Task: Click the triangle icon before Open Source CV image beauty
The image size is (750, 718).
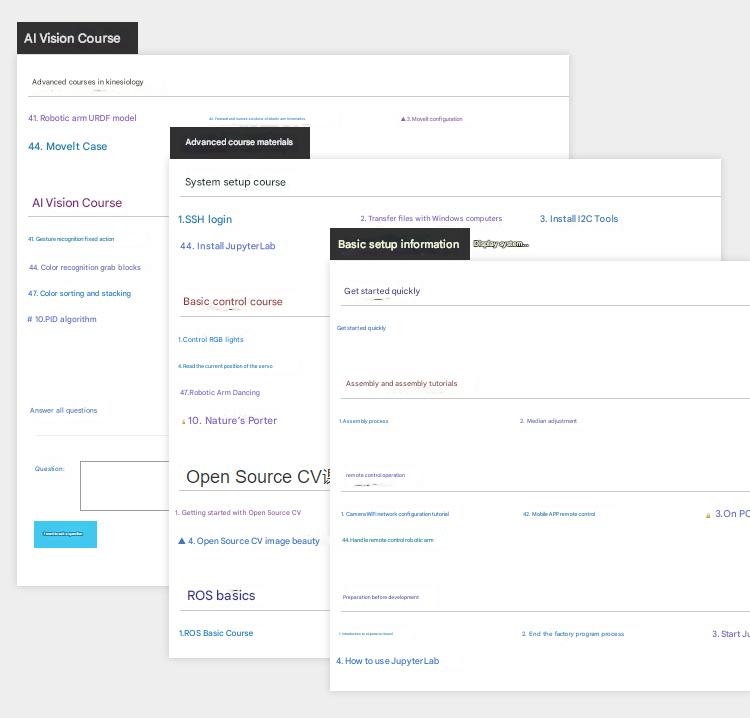Action: point(182,541)
